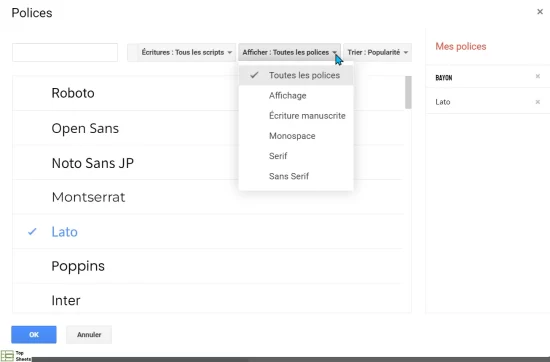Screen dimensions: 550x362
Task: Select the Poppins font
Action: pyautogui.click(x=208, y=266)
